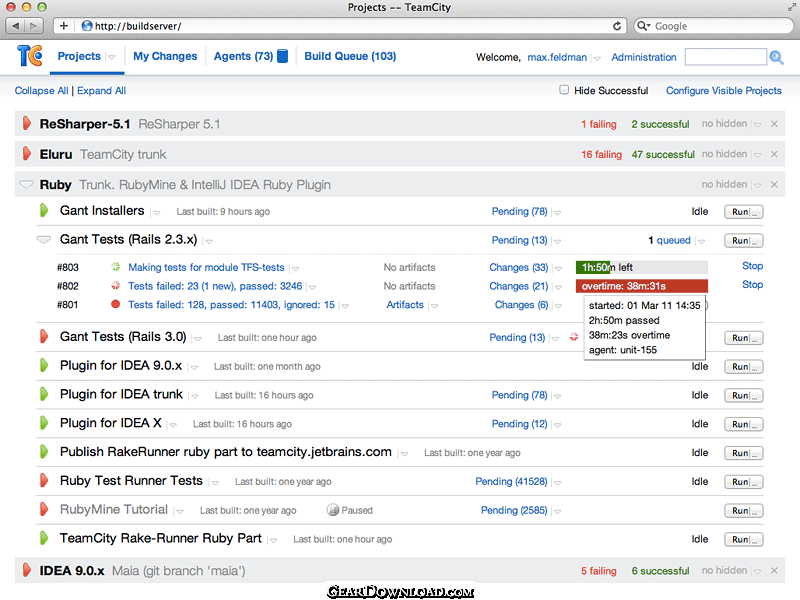Click the Collapse All link

pyautogui.click(x=41, y=90)
